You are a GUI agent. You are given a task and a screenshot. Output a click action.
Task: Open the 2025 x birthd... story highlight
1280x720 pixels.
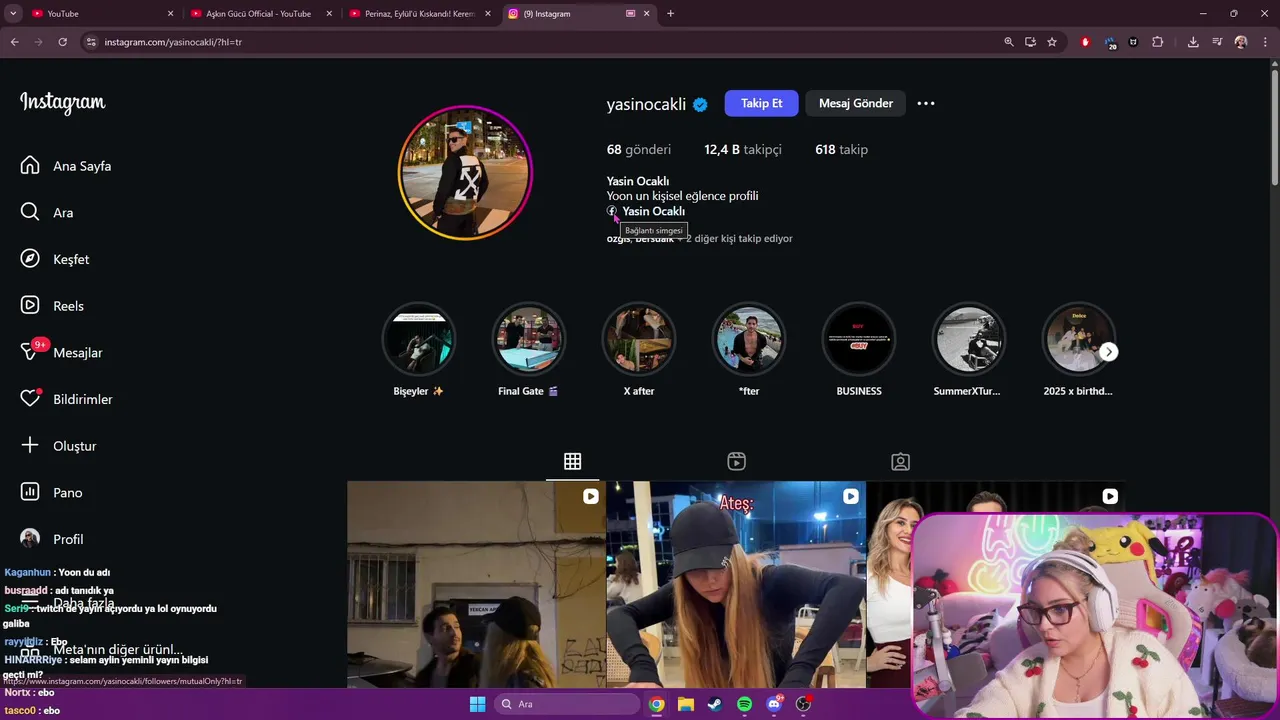[1078, 339]
